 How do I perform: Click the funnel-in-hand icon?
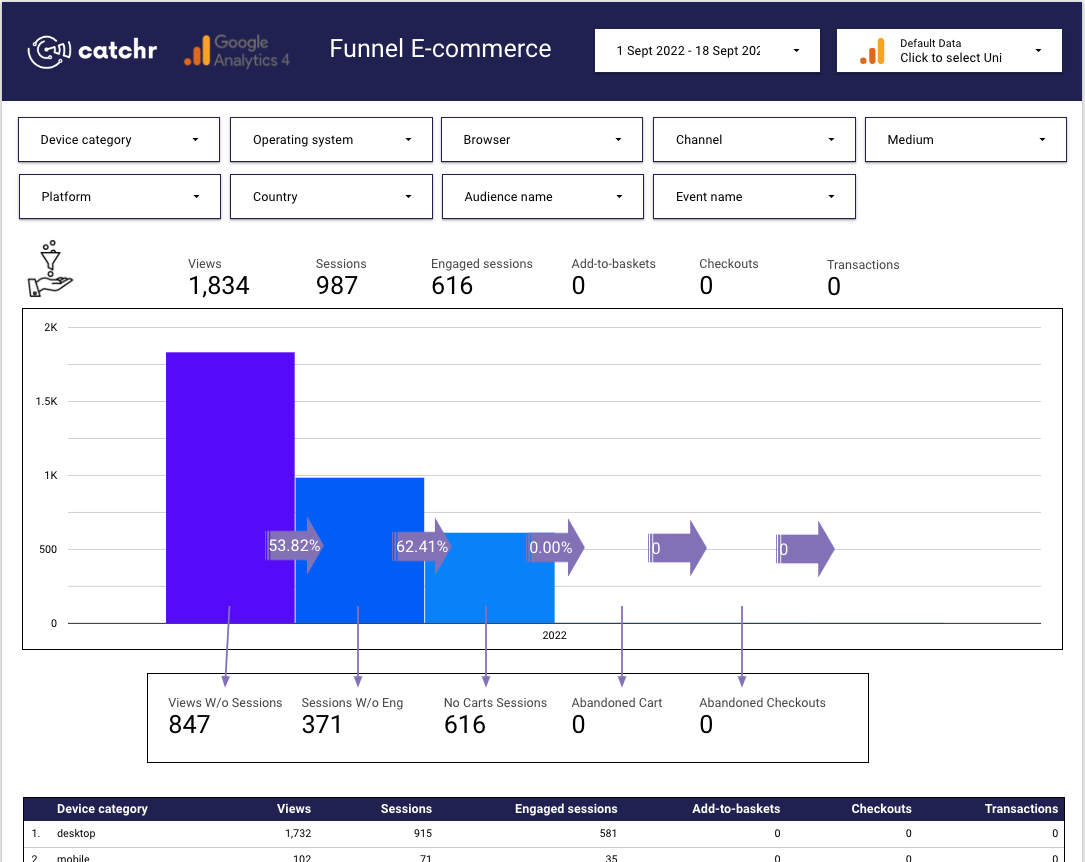50,268
